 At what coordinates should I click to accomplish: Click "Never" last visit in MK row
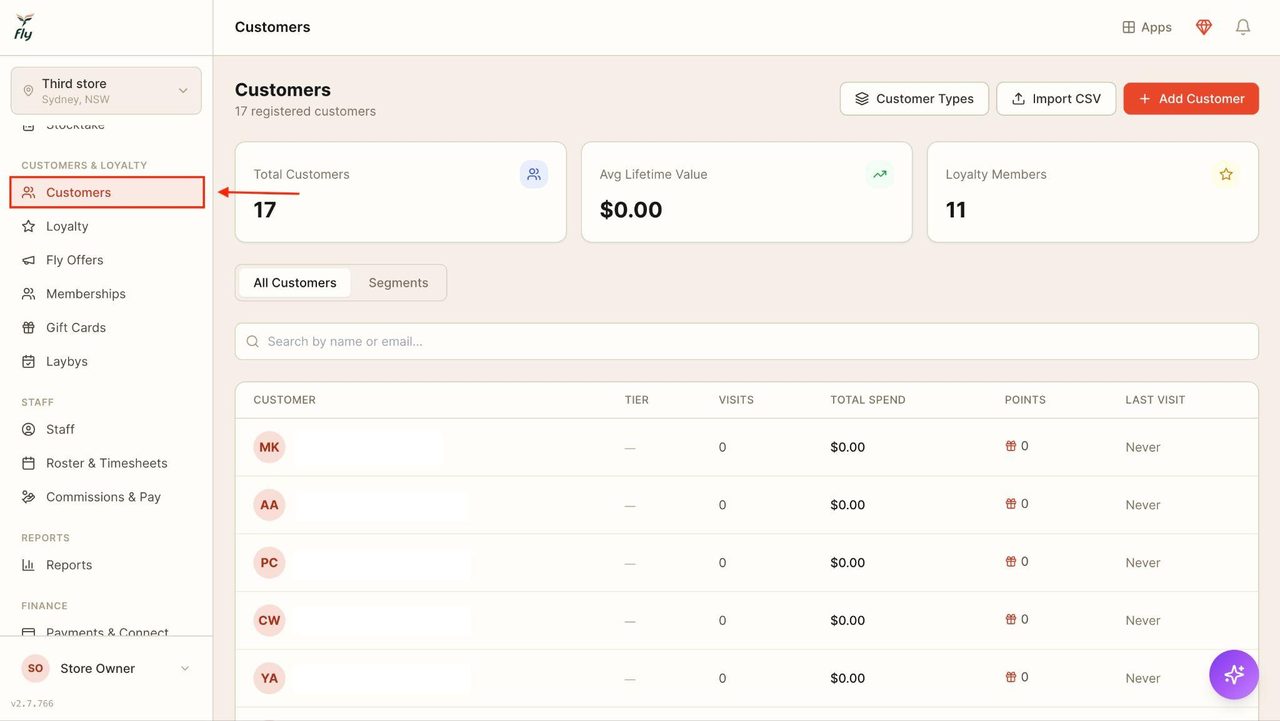pos(1143,447)
